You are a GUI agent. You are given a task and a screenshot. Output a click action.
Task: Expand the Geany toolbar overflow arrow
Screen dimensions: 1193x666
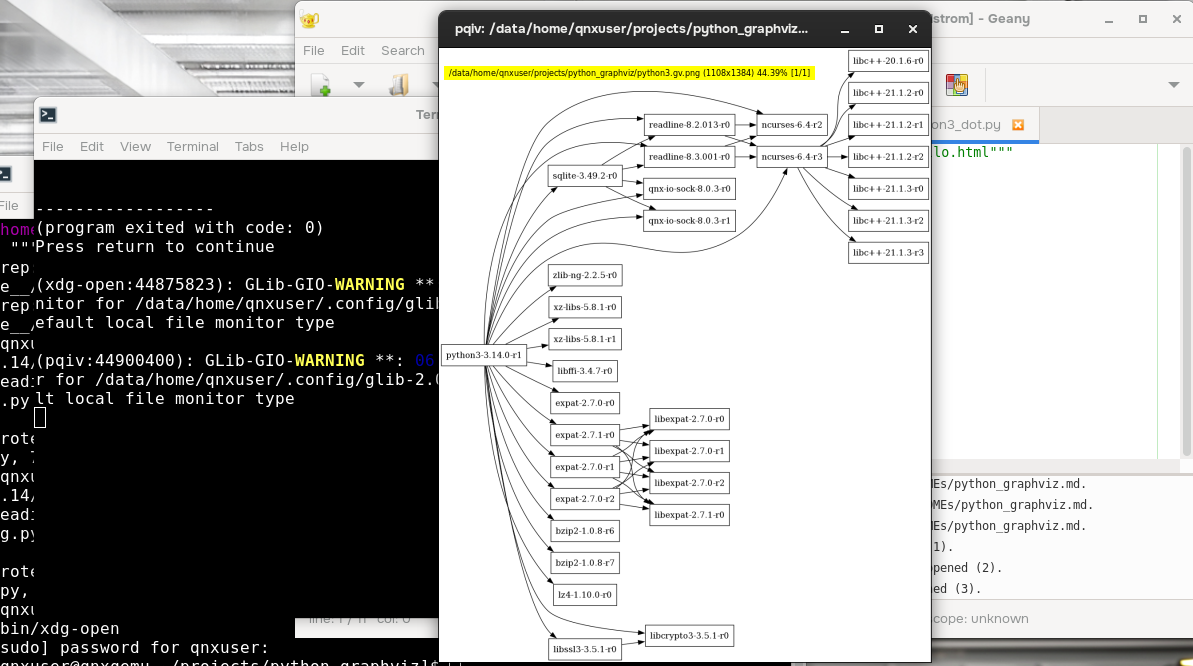(1174, 85)
